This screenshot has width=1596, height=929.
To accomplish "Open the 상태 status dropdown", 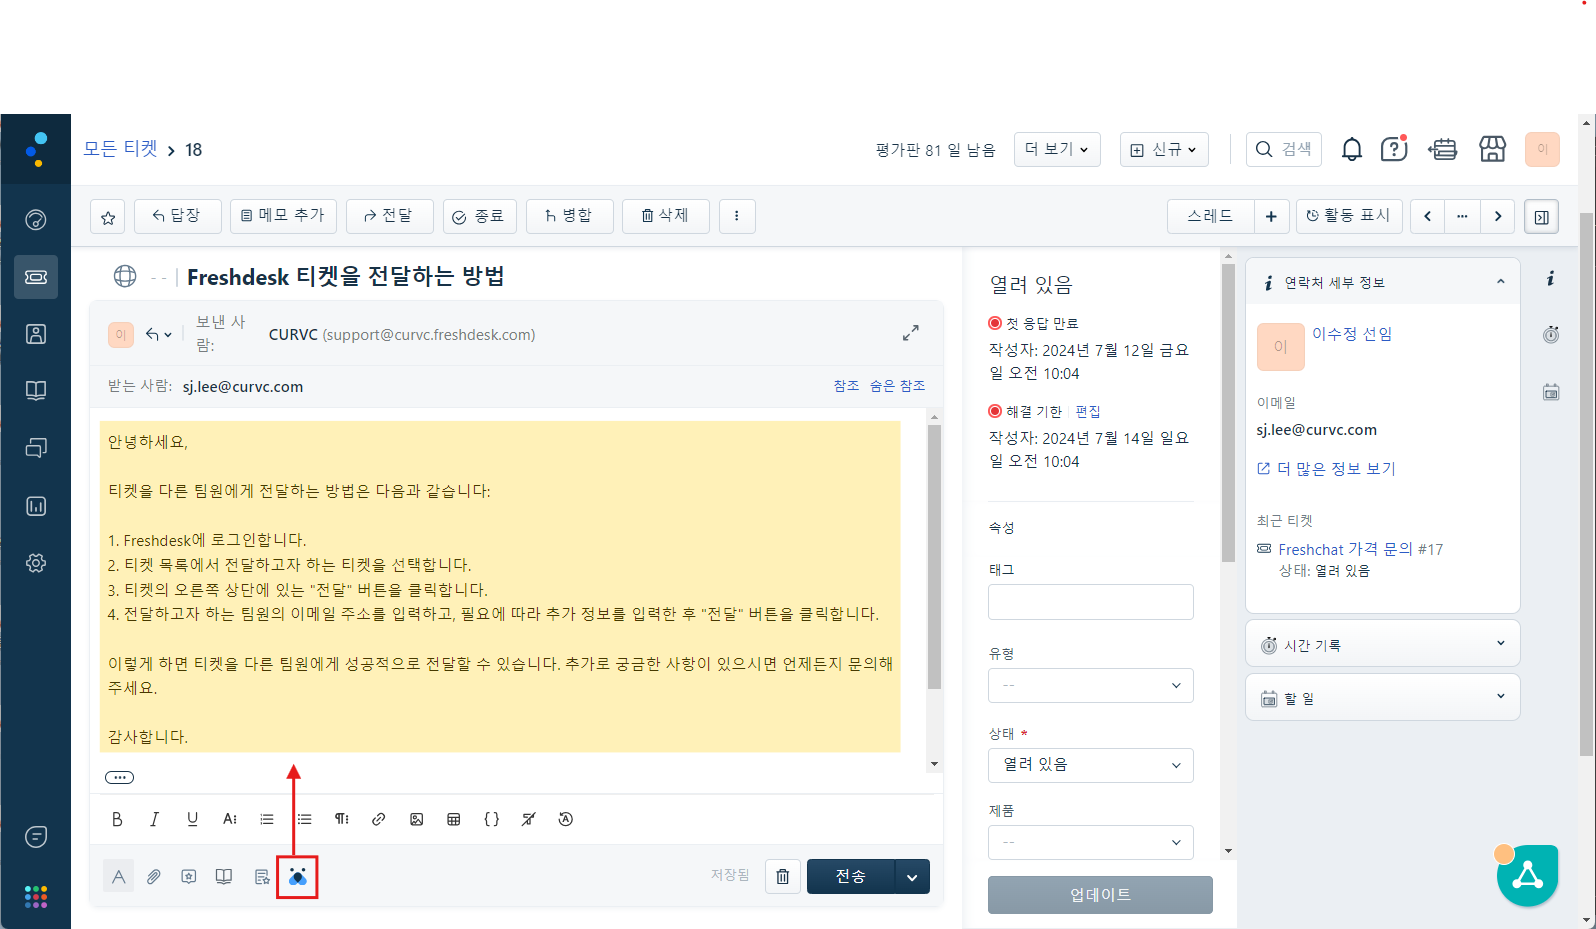I will click(x=1090, y=765).
